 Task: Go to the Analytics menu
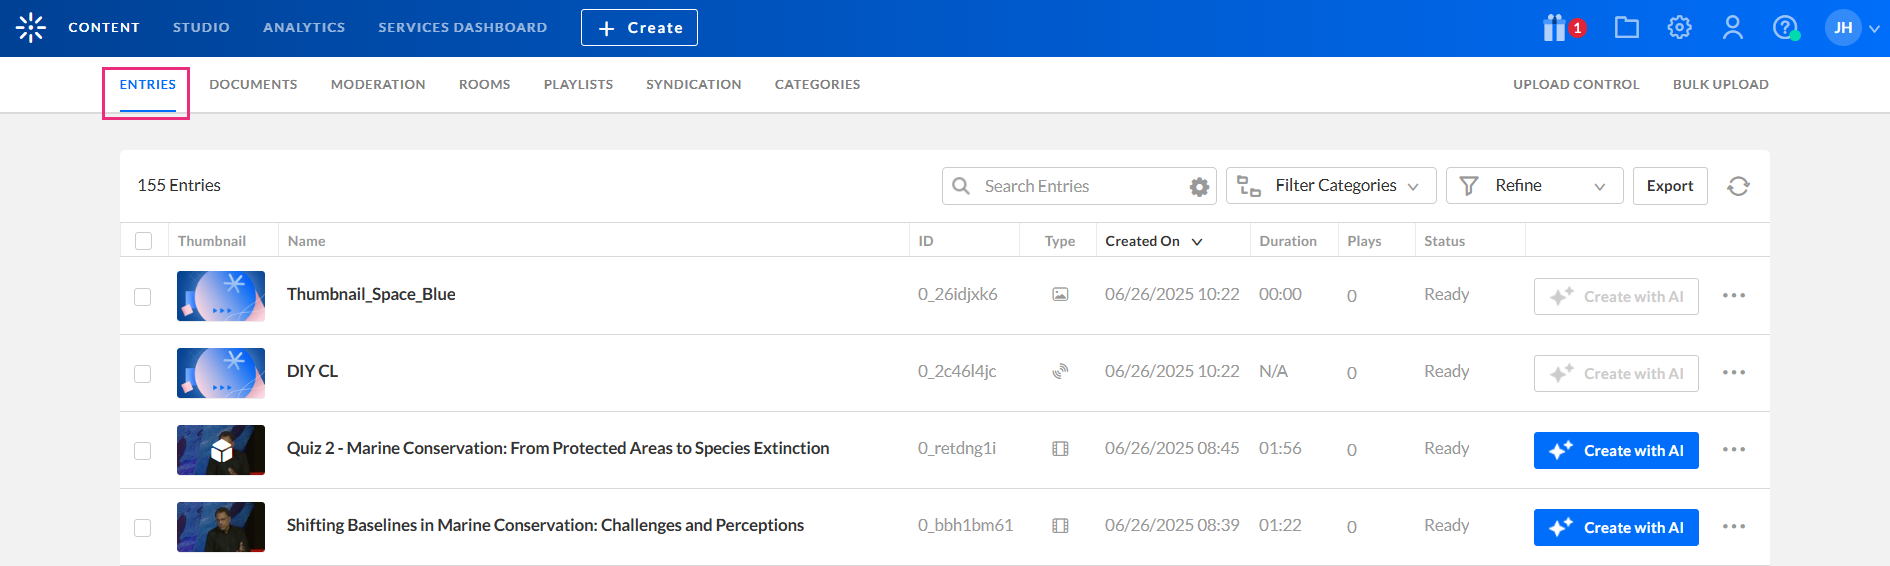pyautogui.click(x=304, y=28)
